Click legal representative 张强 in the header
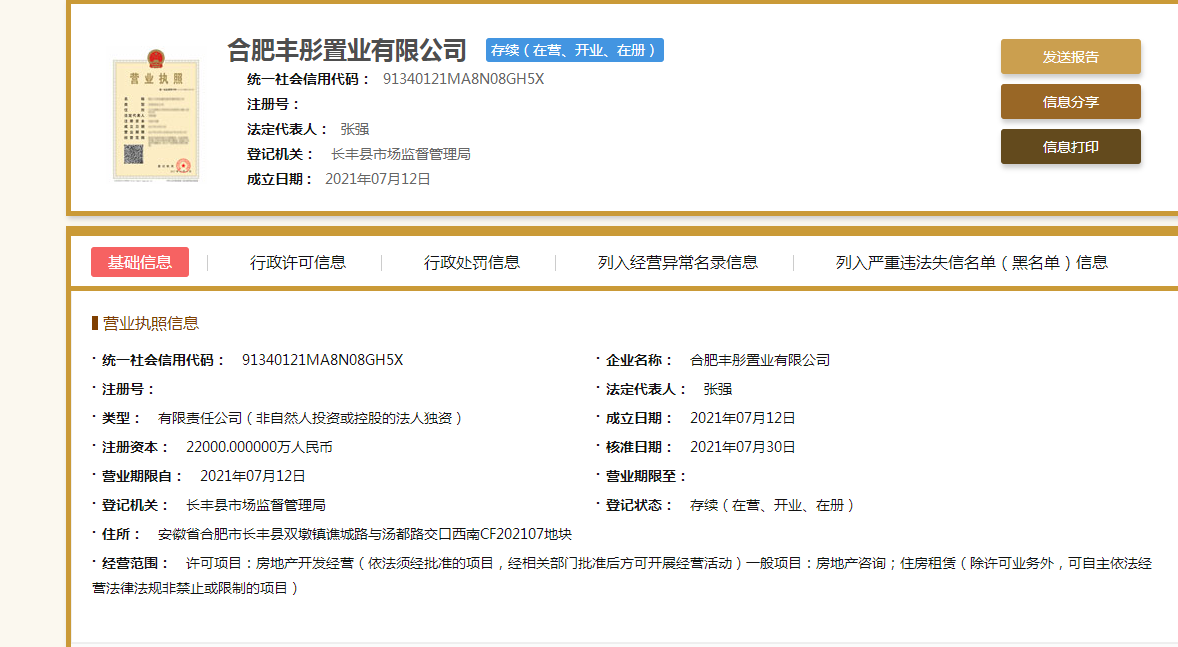1178x647 pixels. click(x=355, y=129)
